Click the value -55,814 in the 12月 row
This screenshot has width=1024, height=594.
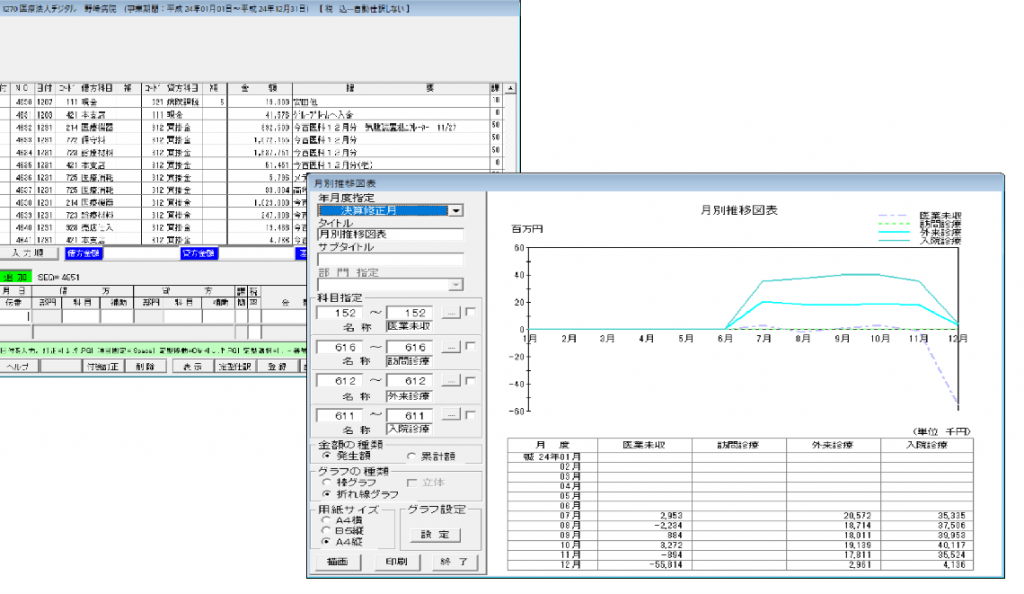666,565
